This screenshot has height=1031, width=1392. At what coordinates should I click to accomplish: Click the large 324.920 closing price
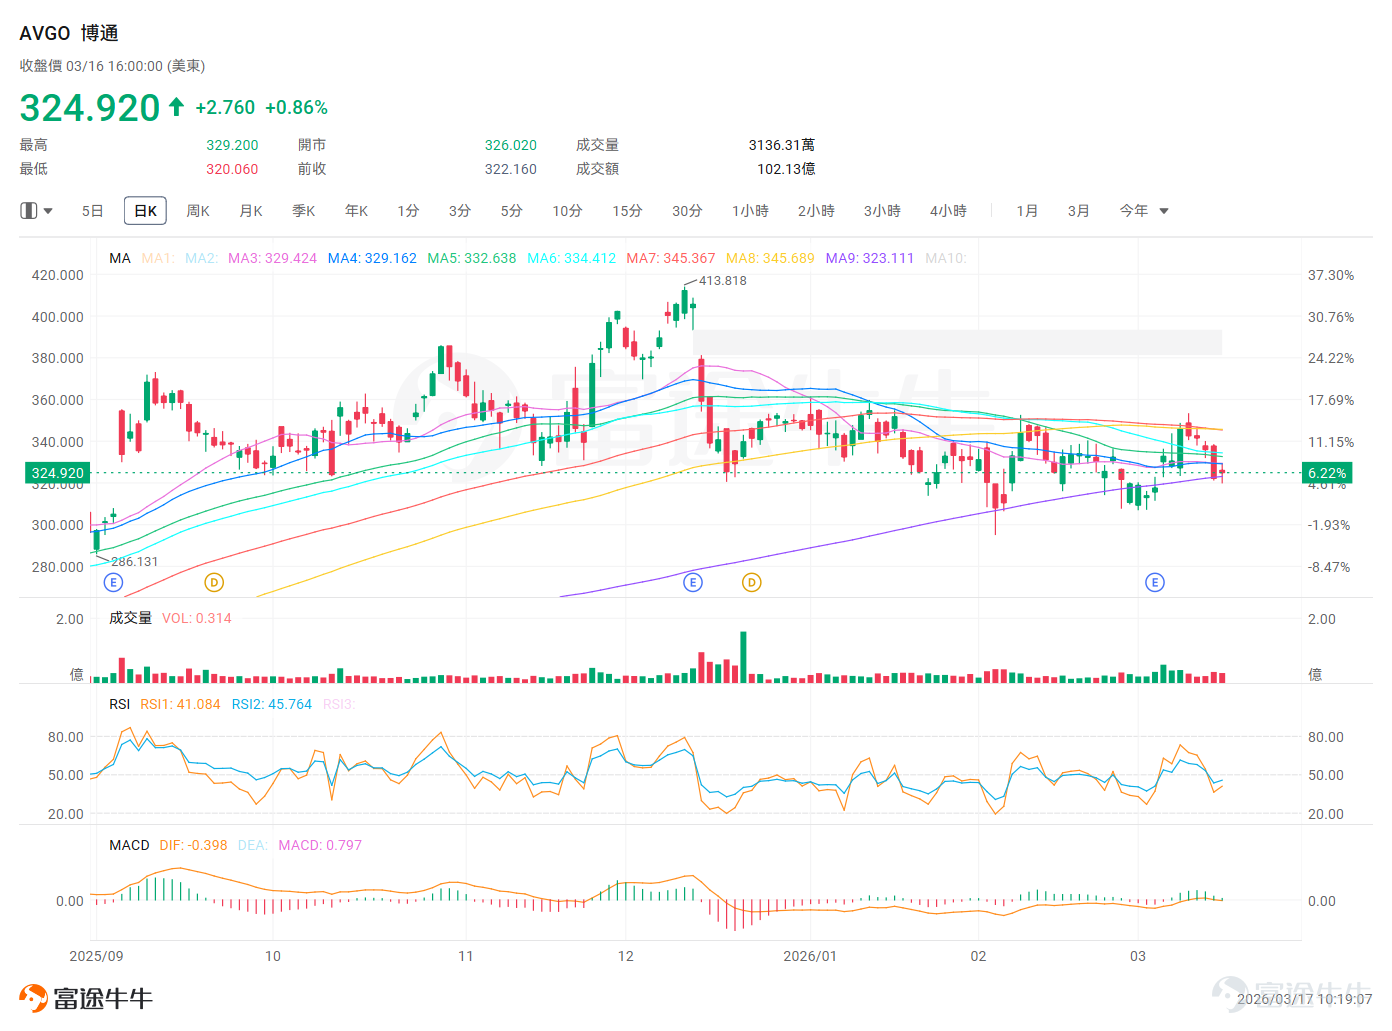90,107
